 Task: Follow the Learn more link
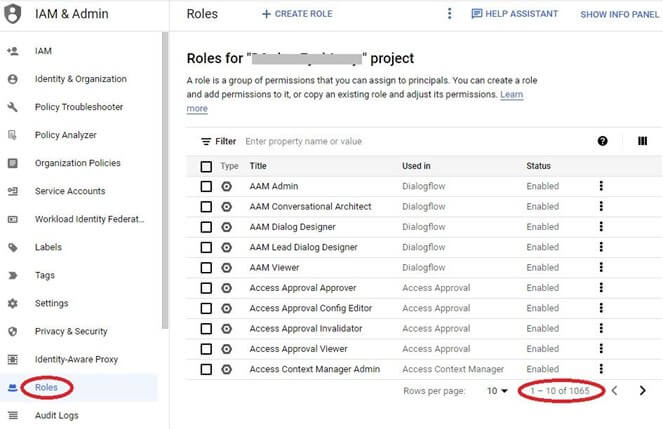click(x=512, y=94)
